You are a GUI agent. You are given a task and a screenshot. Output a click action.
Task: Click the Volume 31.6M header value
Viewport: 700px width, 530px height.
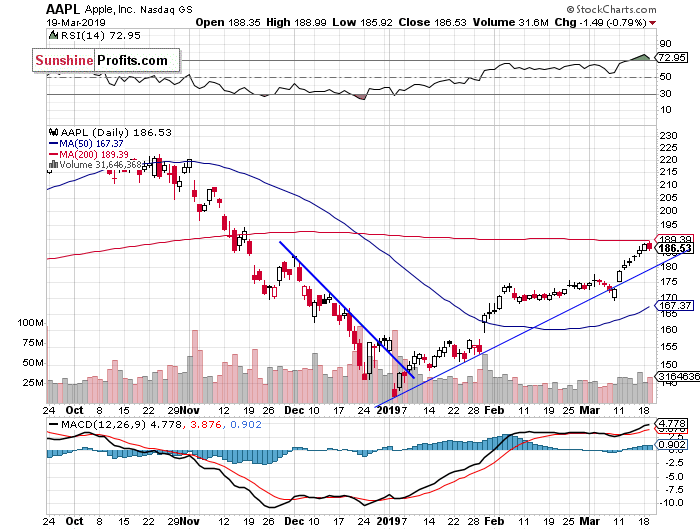click(511, 22)
